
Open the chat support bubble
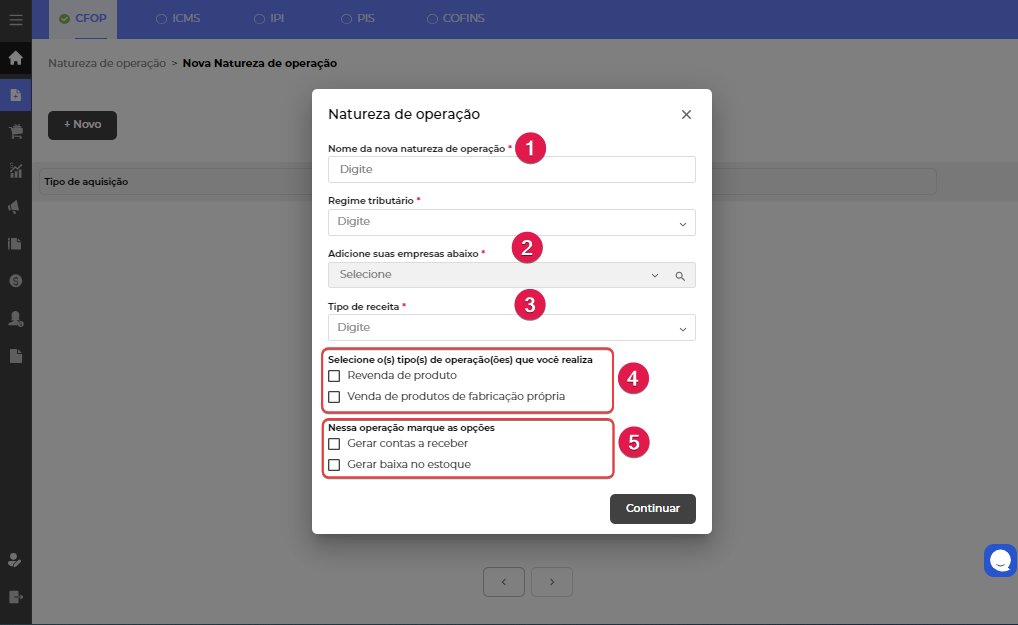point(1000,561)
